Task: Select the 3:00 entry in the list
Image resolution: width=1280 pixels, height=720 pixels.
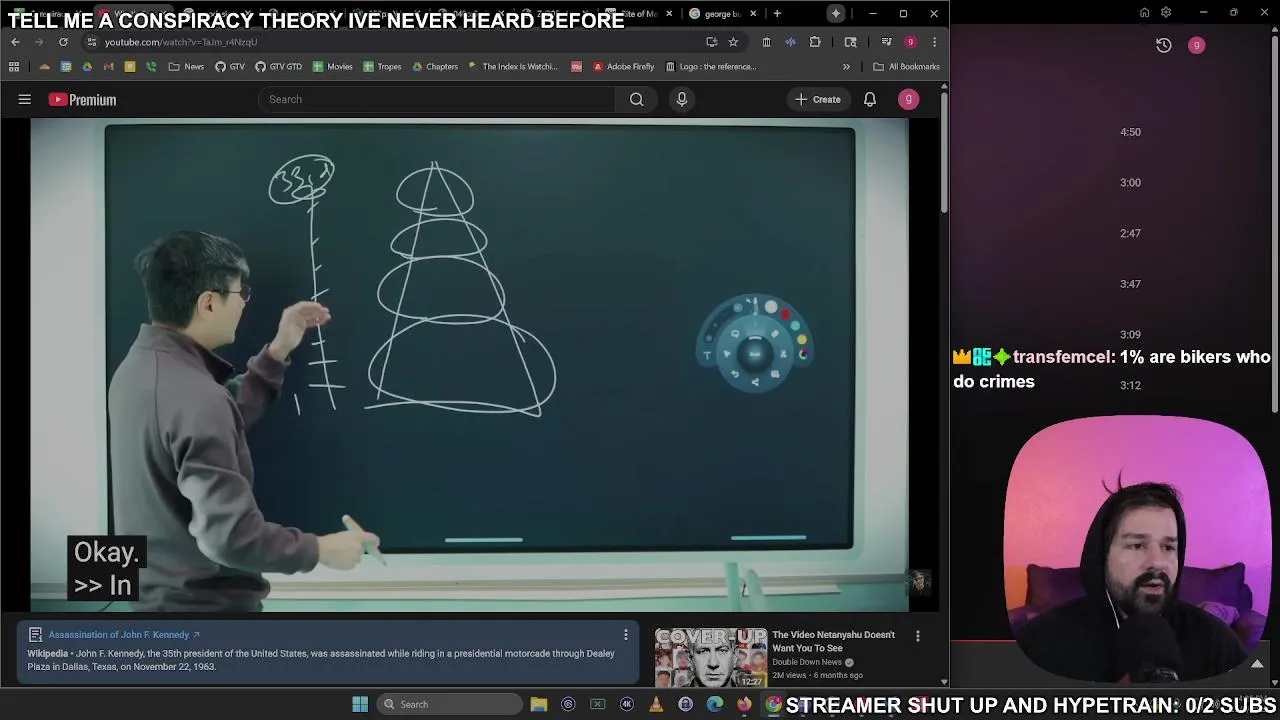Action: point(1130,183)
